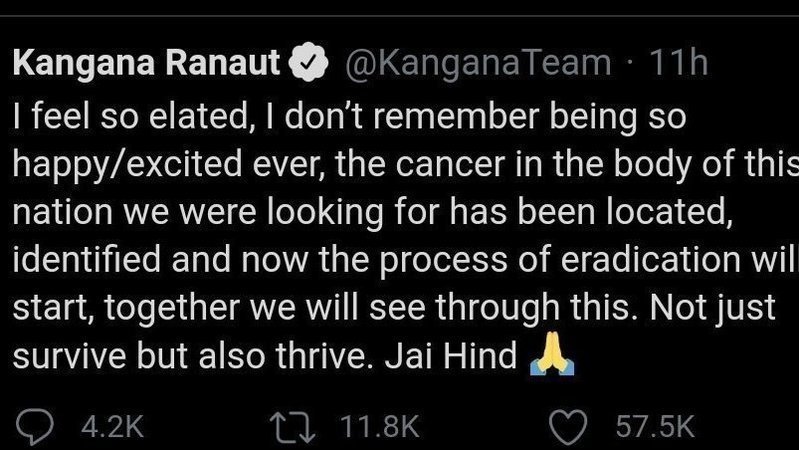
Task: Click the words 'Jai Hind' in tweet
Action: (x=451, y=355)
